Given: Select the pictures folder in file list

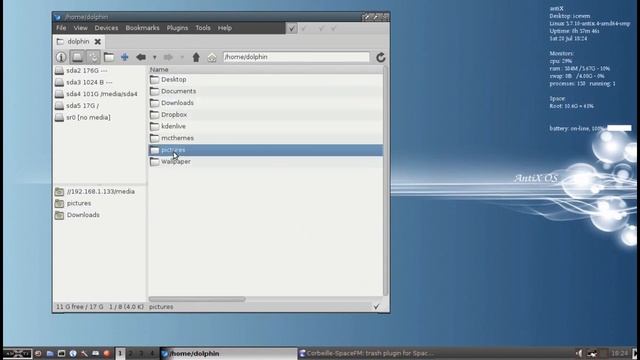Looking at the screenshot, I should [x=265, y=150].
